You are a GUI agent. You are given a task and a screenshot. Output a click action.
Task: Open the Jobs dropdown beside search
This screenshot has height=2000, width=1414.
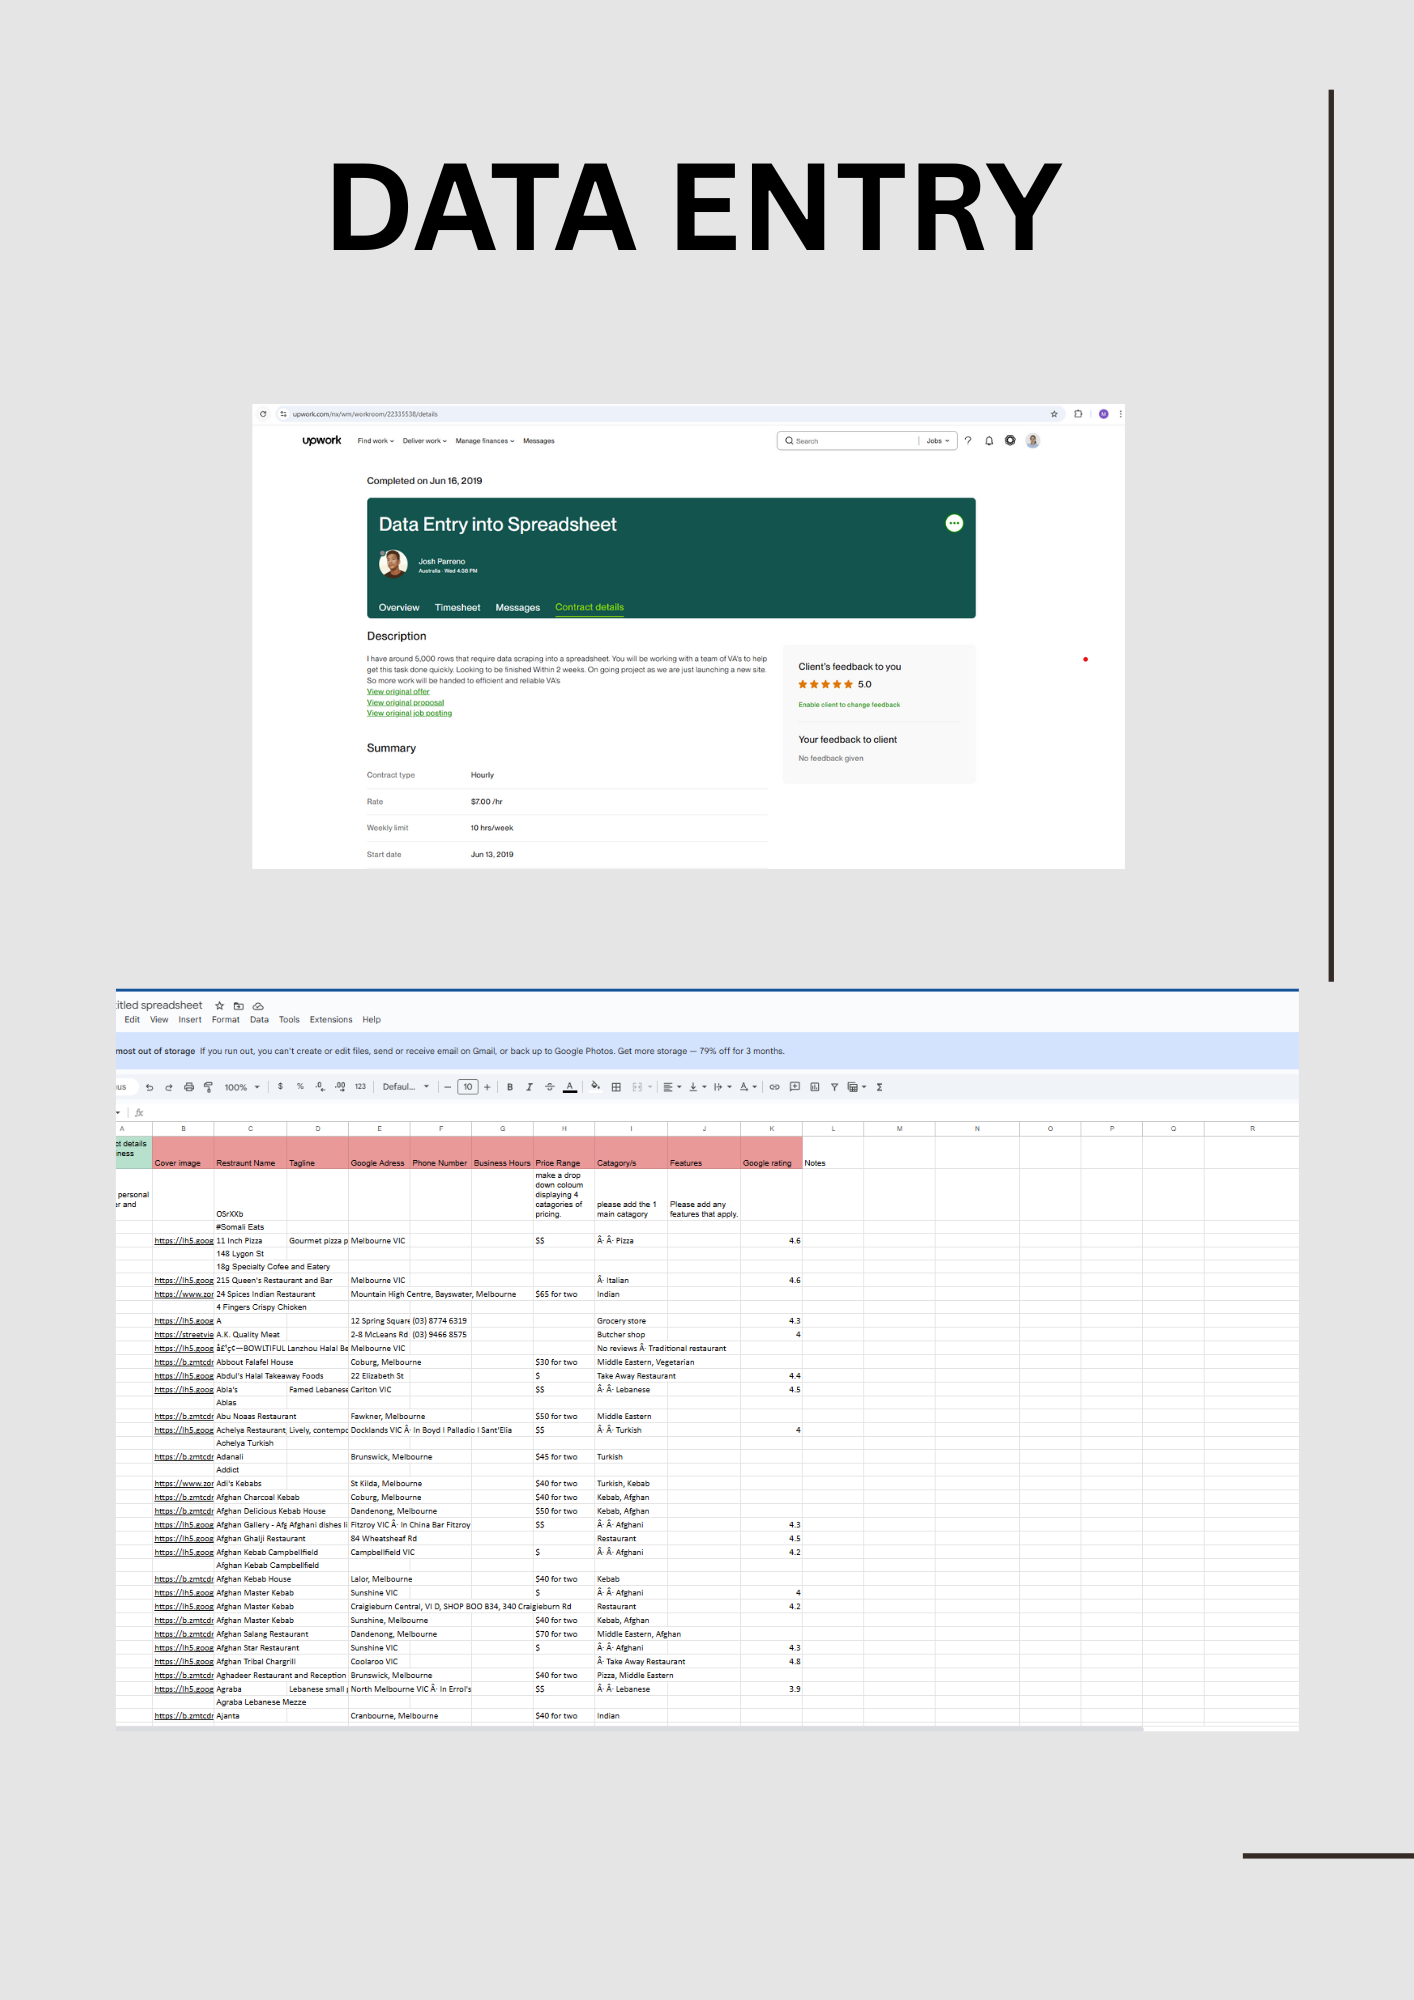pos(937,441)
